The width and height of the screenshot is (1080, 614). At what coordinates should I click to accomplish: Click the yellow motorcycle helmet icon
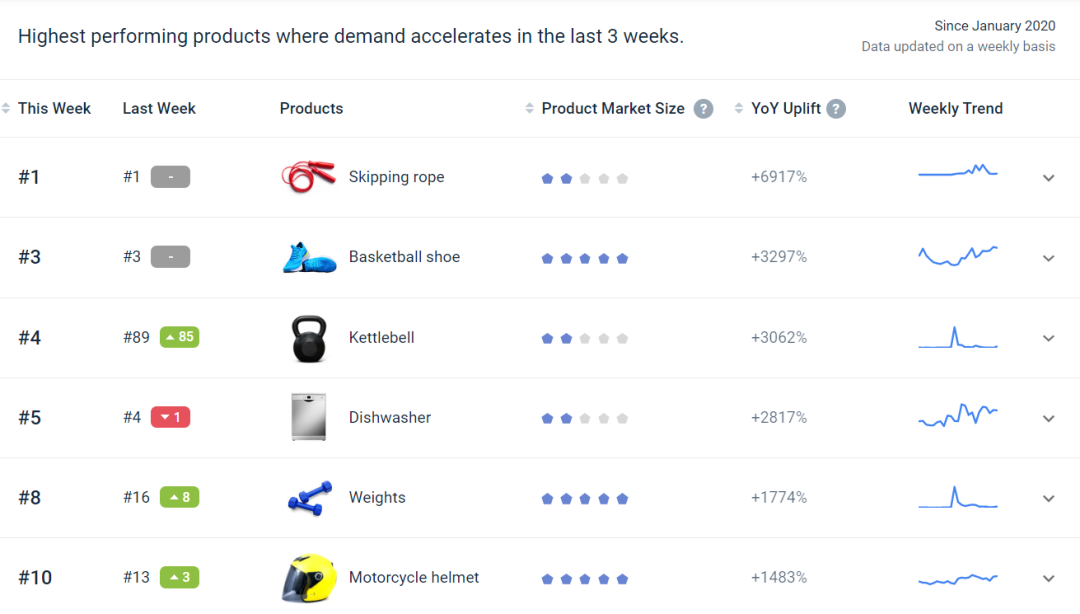pyautogui.click(x=308, y=578)
